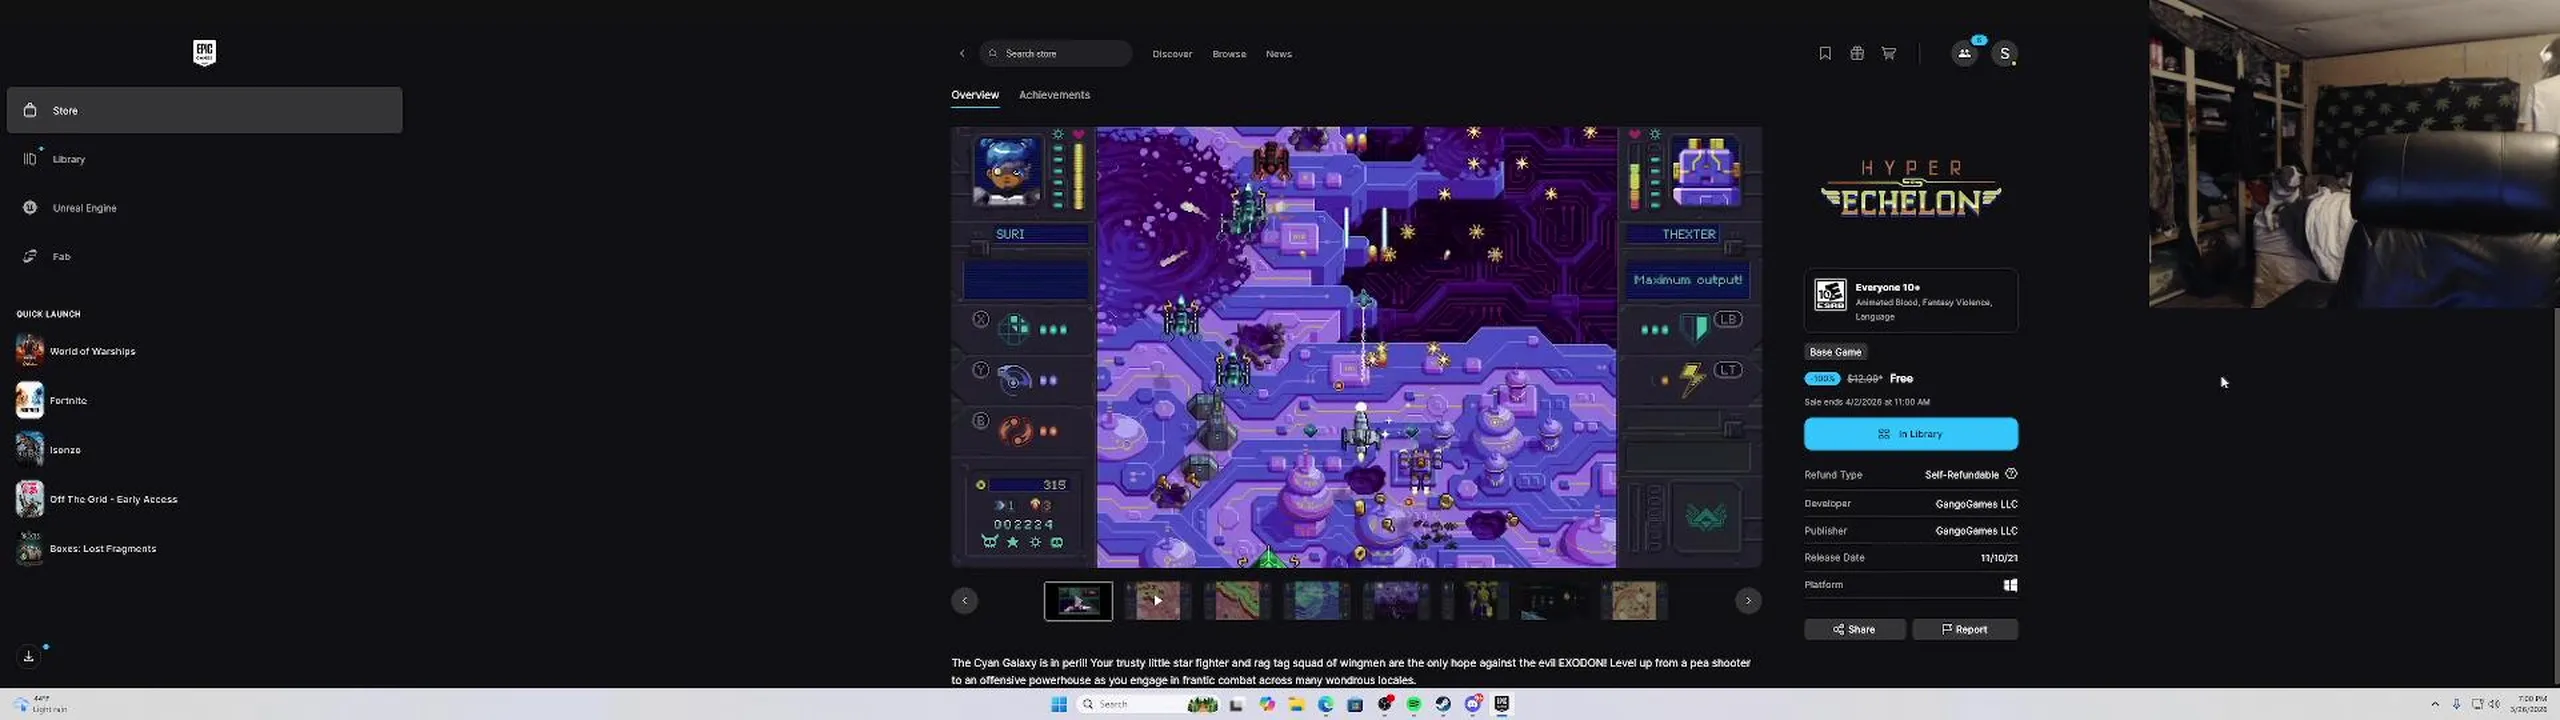Click the 11/10/21 release date value
The width and height of the screenshot is (2560, 720).
click(1998, 558)
